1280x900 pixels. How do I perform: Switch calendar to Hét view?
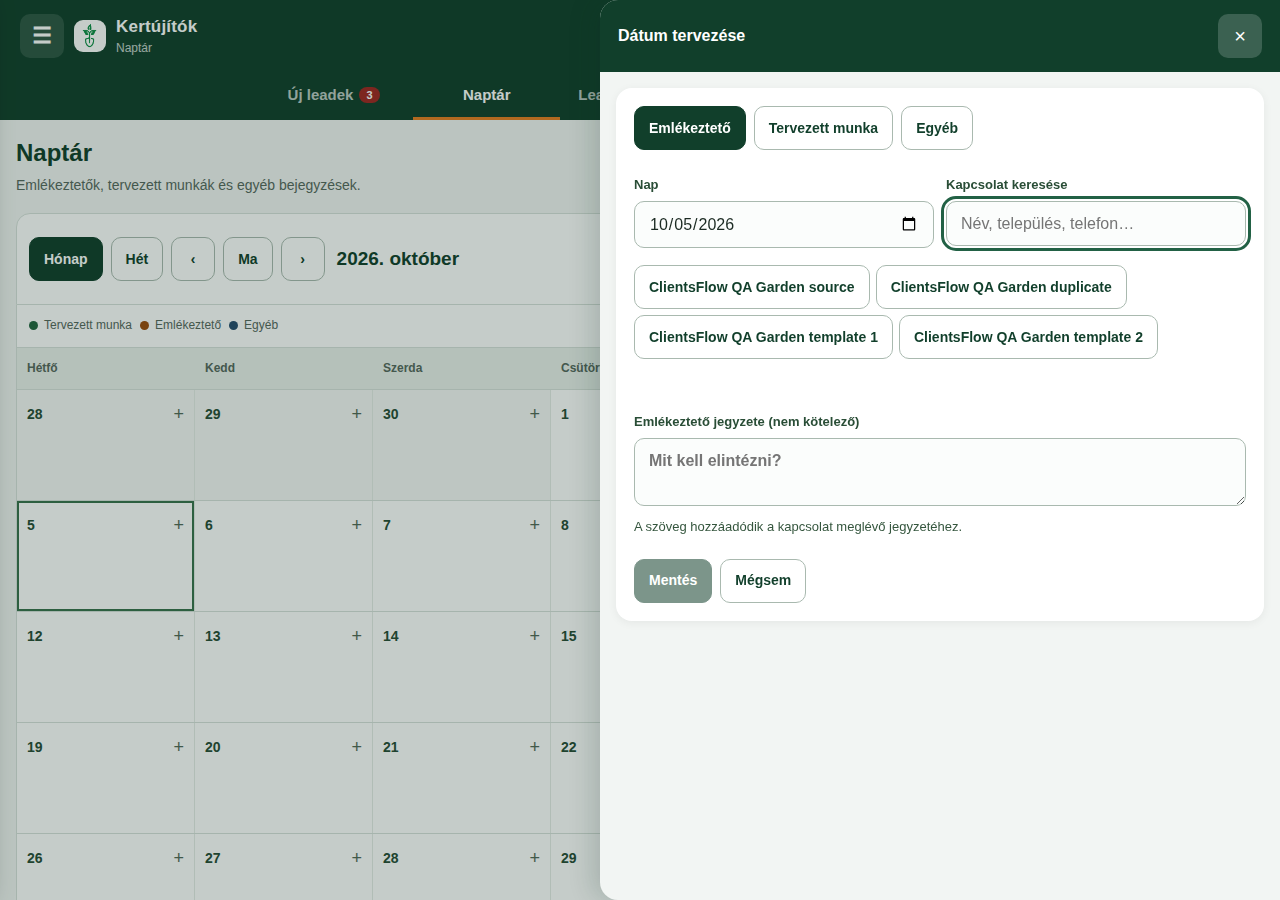pos(137,259)
